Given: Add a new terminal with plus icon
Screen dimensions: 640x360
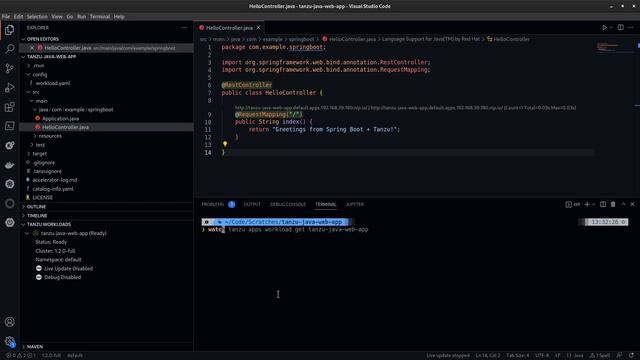Looking at the screenshot, I should (587, 204).
